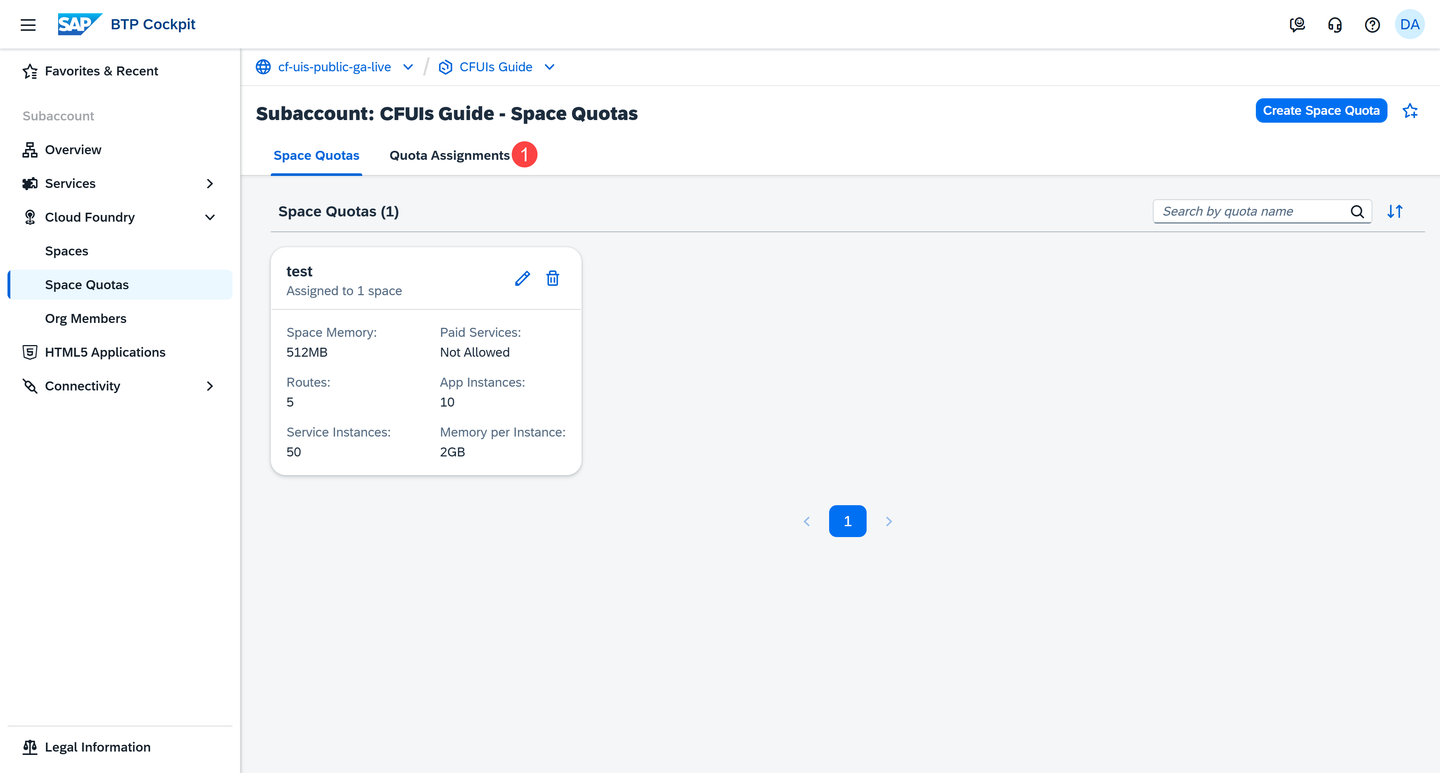Screen dimensions: 1440x773
Task: Open the hamburger navigation menu
Action: (28, 25)
